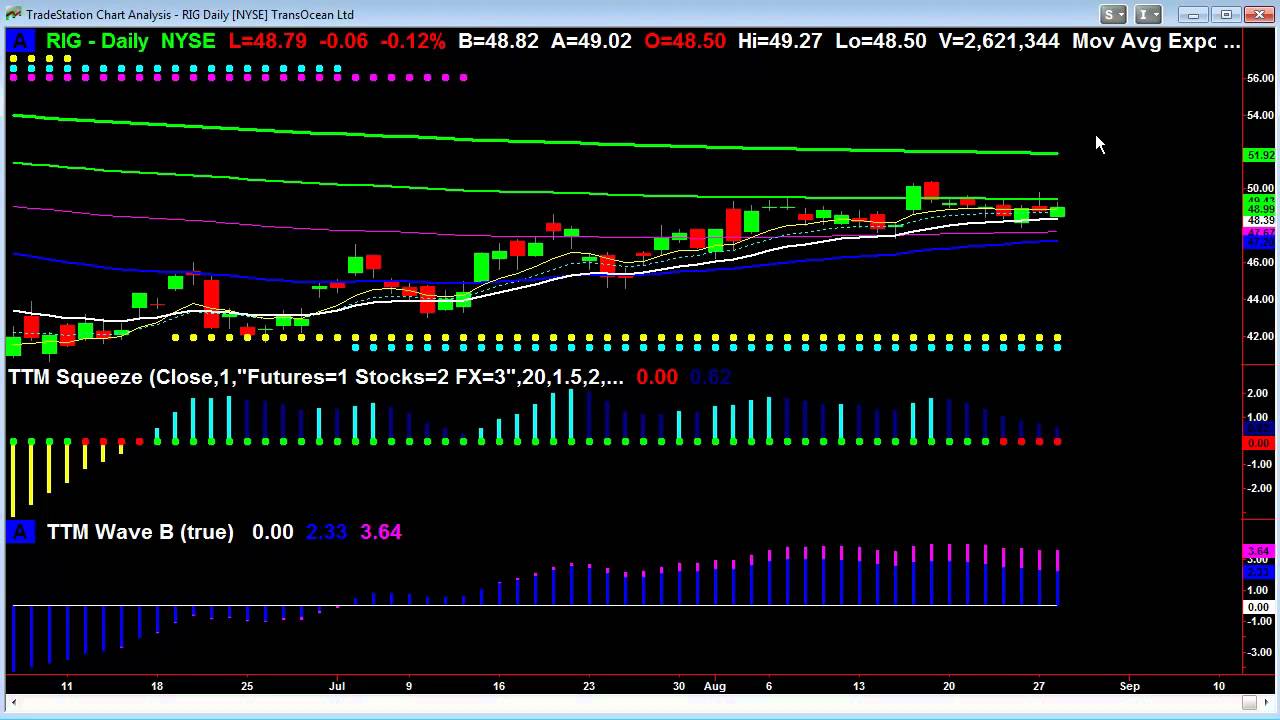This screenshot has height=720, width=1280.
Task: Click the 'Mov Avg Expc ...' indicator label
Action: coord(1156,41)
